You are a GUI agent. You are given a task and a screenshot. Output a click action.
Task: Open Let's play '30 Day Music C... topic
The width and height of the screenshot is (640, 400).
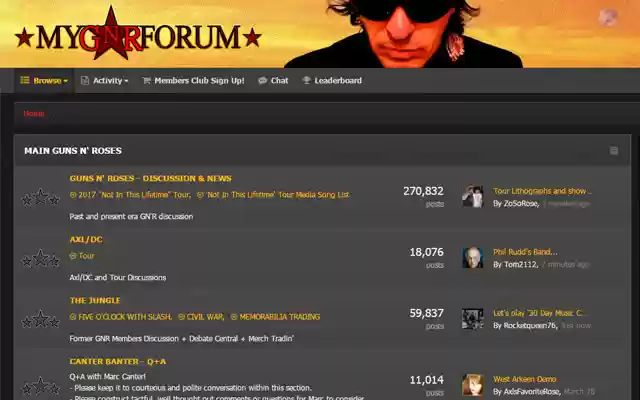(539, 313)
